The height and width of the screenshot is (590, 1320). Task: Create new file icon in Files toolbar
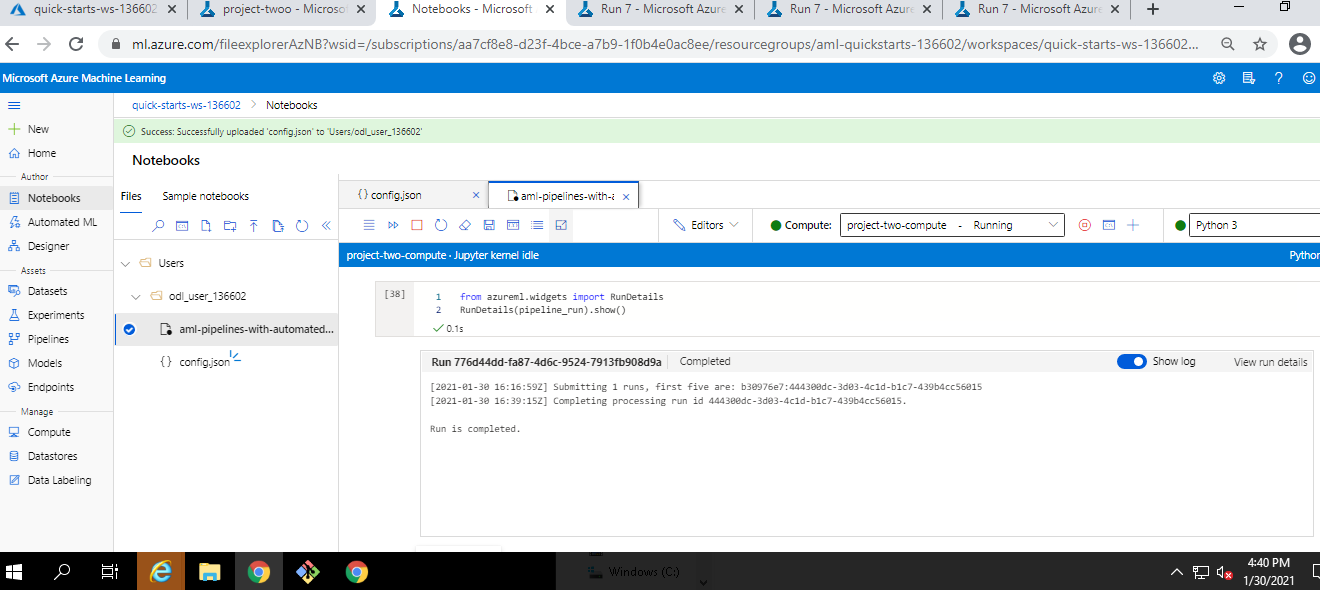click(x=206, y=226)
